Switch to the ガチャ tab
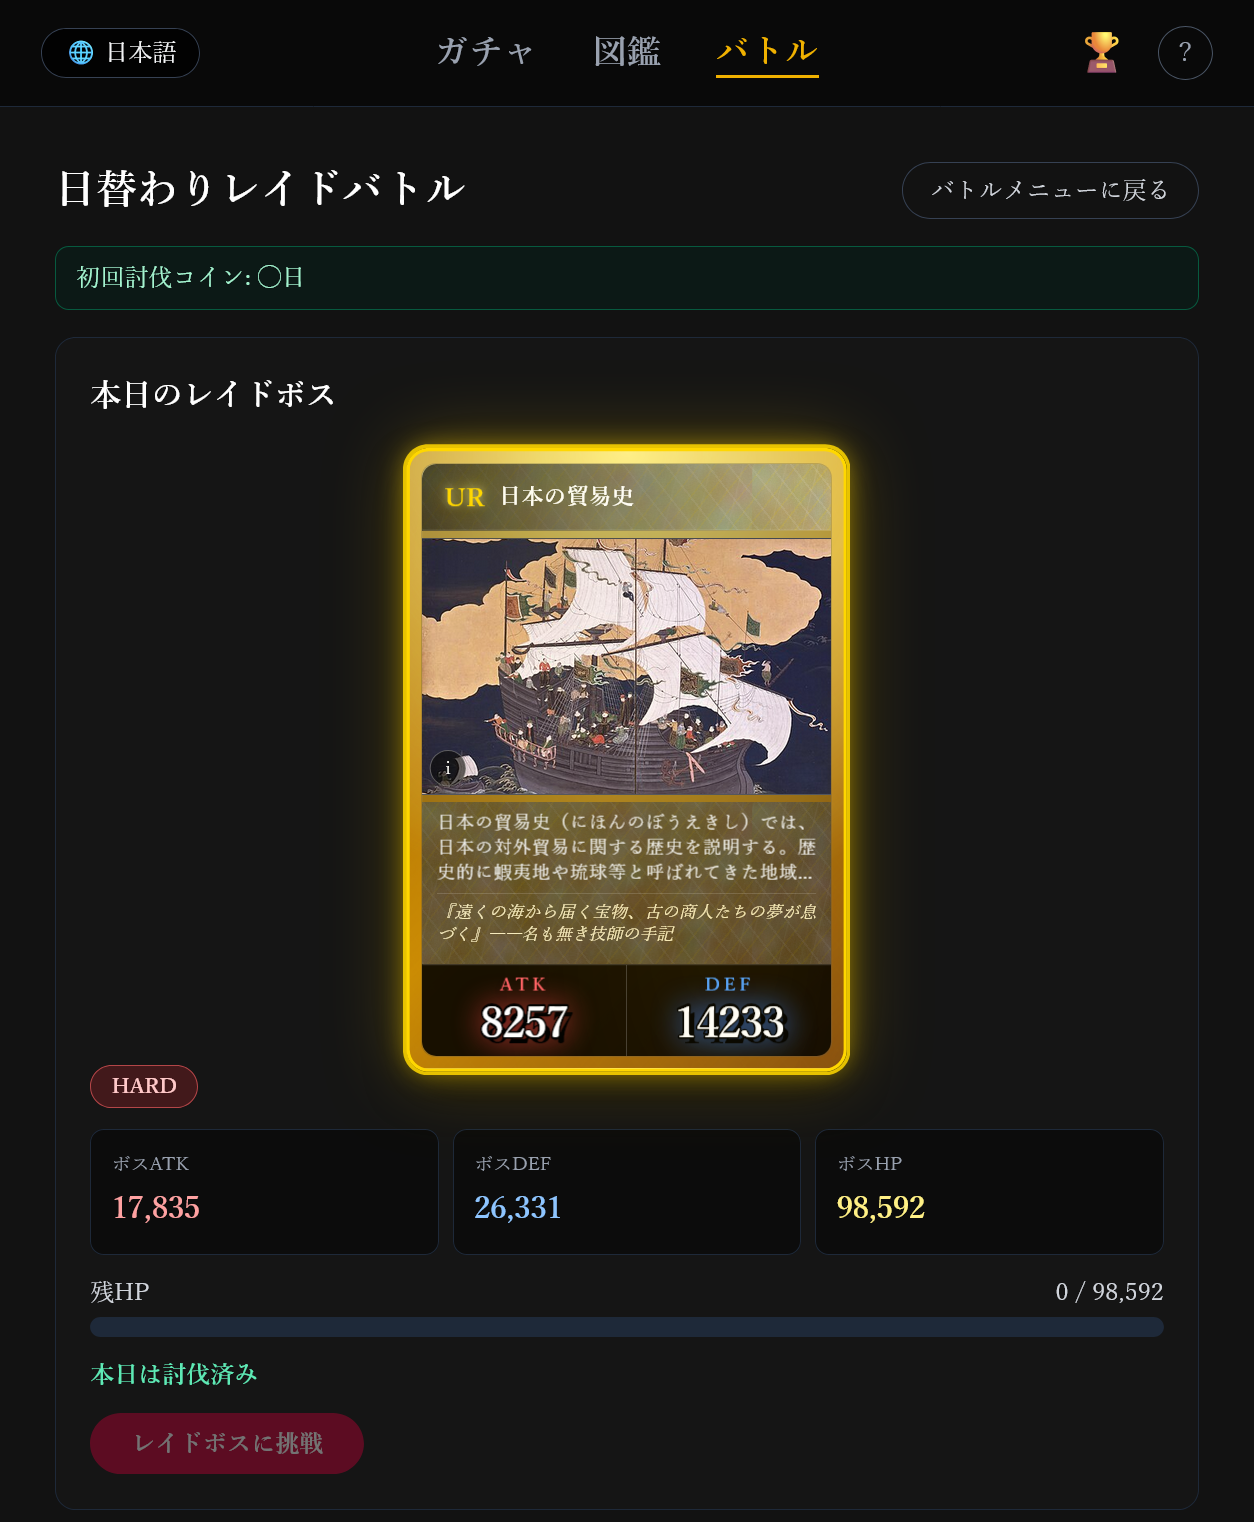The width and height of the screenshot is (1254, 1522). [485, 52]
